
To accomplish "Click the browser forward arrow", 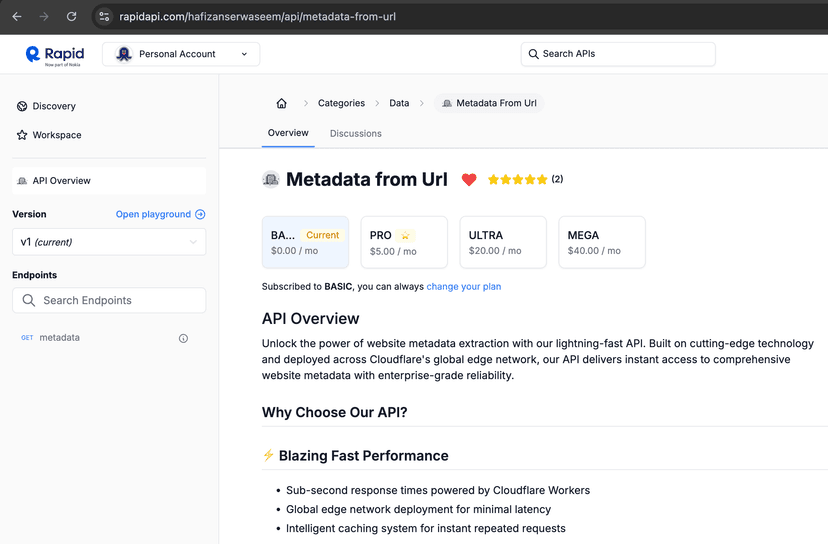I will [x=44, y=16].
